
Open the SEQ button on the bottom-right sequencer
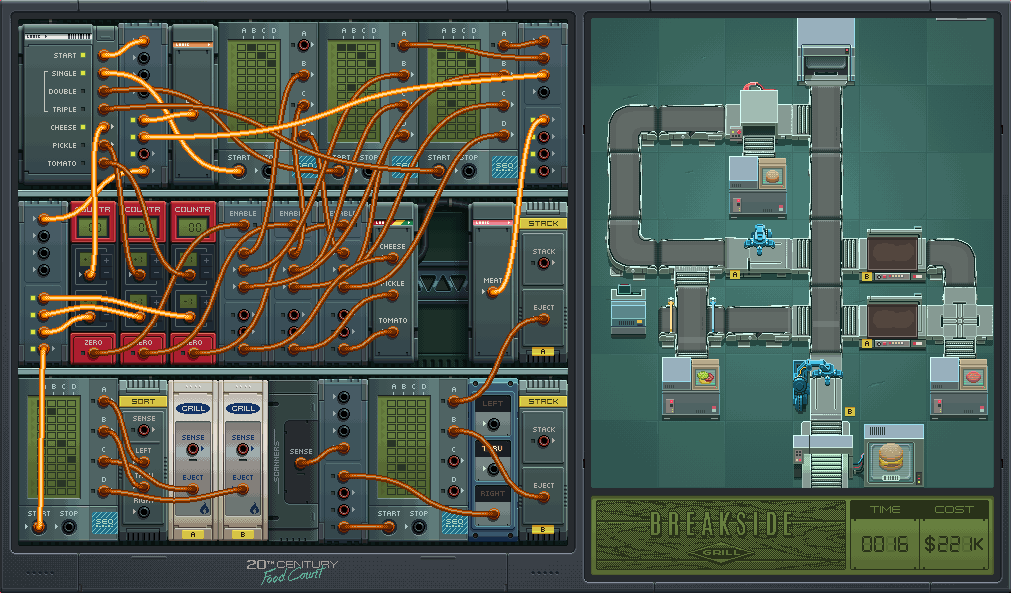pyautogui.click(x=455, y=523)
